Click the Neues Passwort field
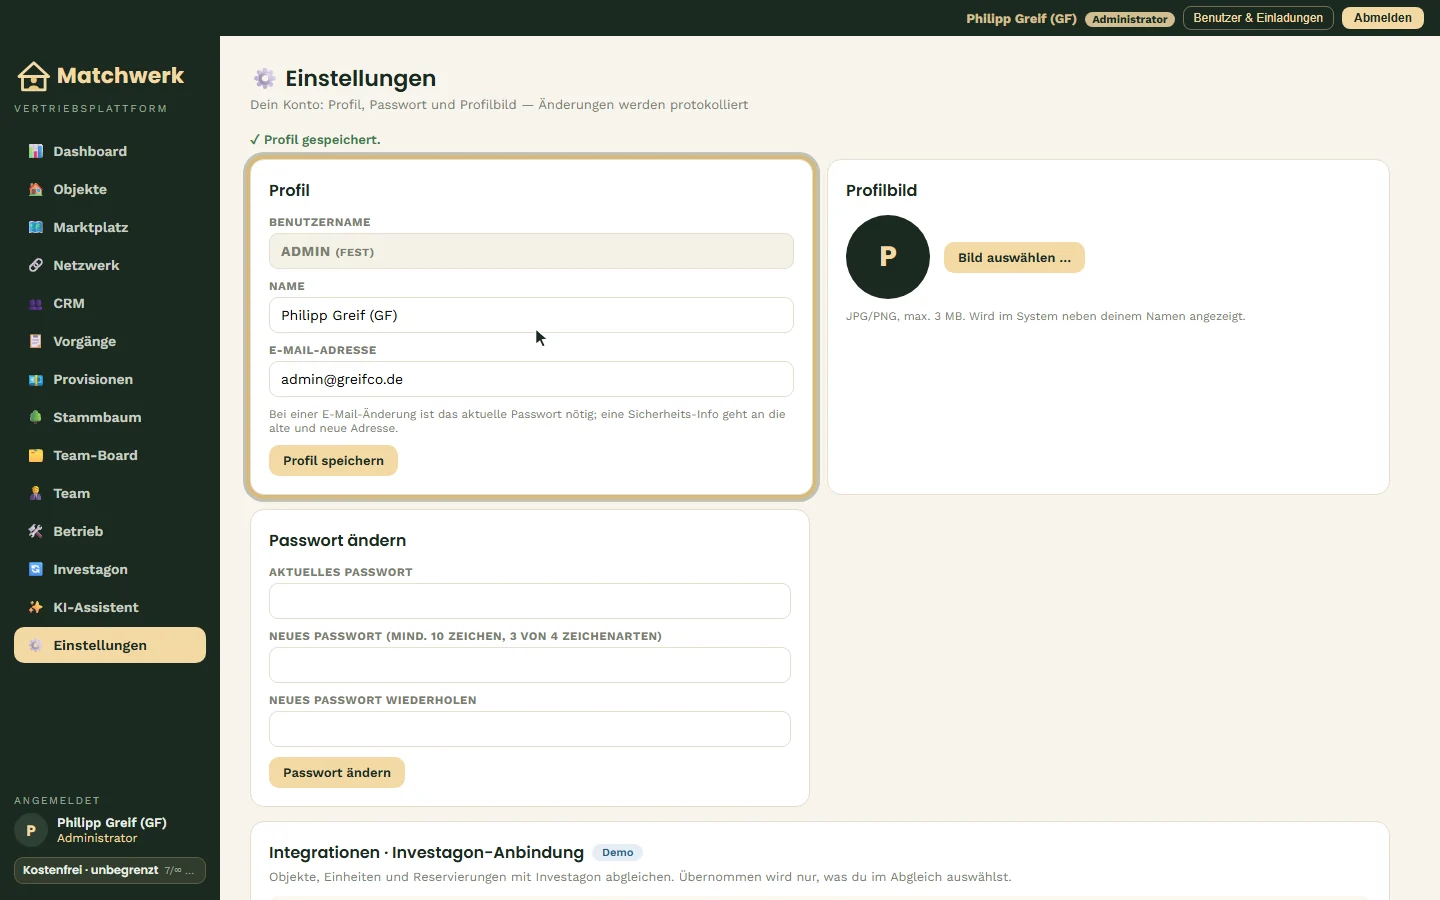The width and height of the screenshot is (1440, 900). [530, 665]
